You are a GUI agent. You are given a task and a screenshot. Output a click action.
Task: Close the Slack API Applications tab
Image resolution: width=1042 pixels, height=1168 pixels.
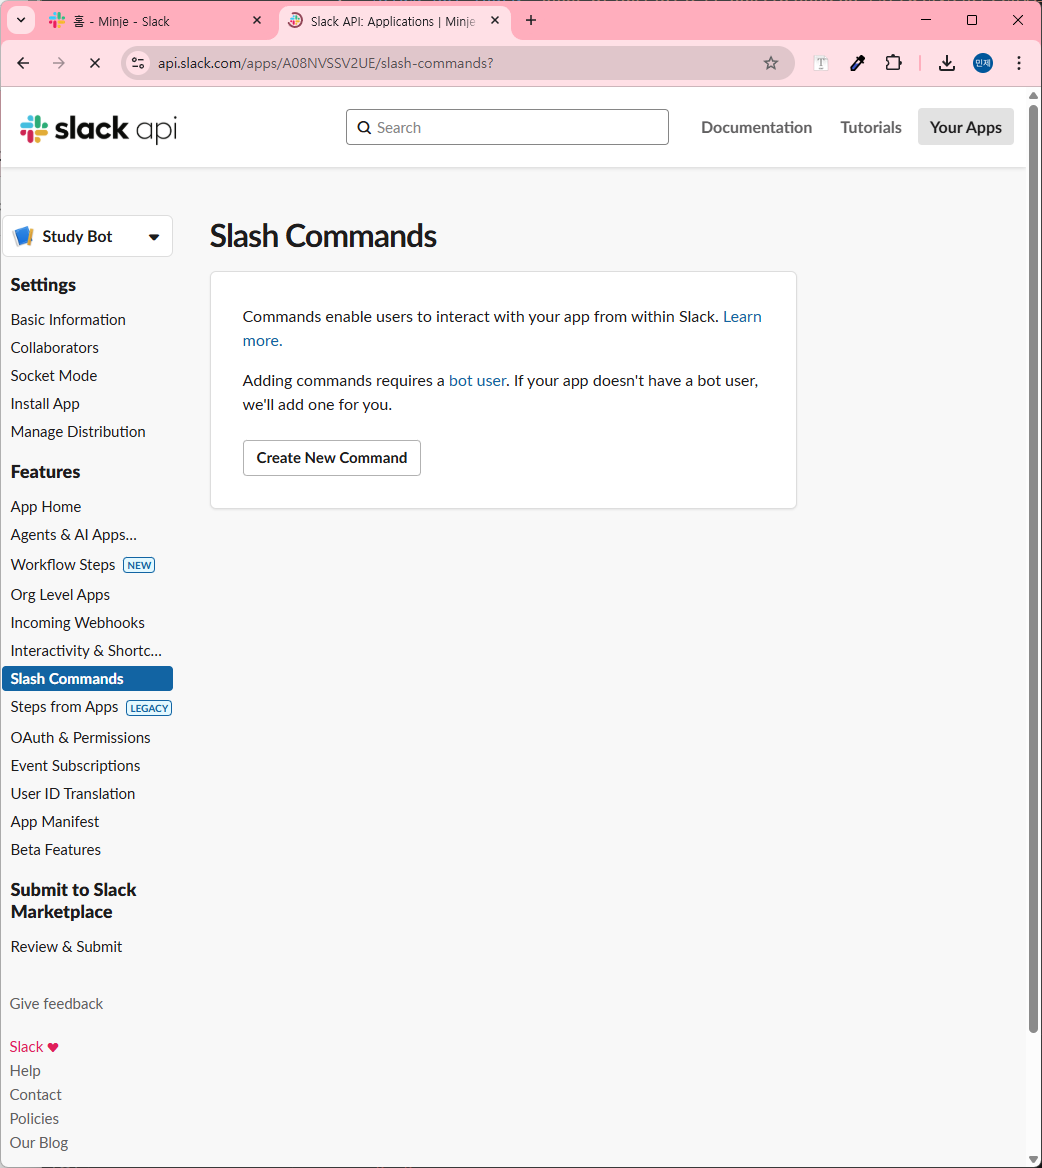(x=495, y=21)
